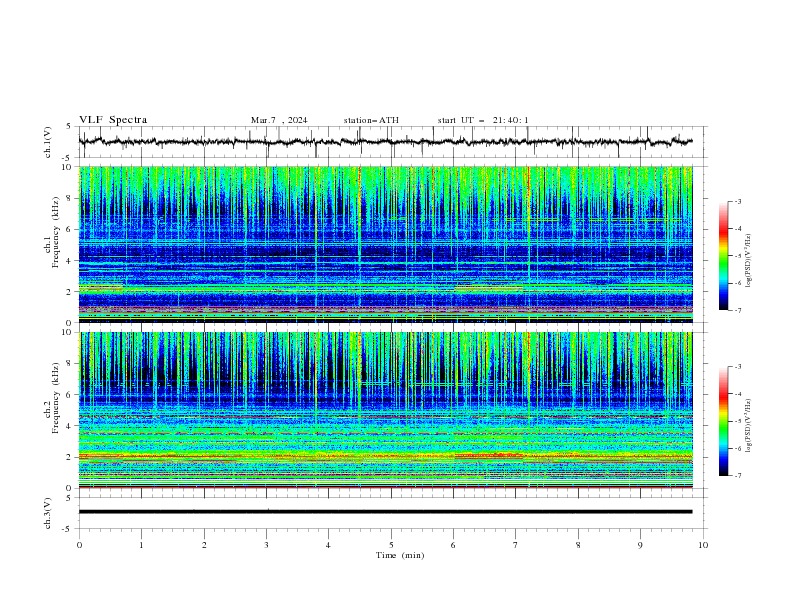Click the ch.1 spectrogram color scale bar
Viewport: 792px width, 612px height.
[x=724, y=256]
